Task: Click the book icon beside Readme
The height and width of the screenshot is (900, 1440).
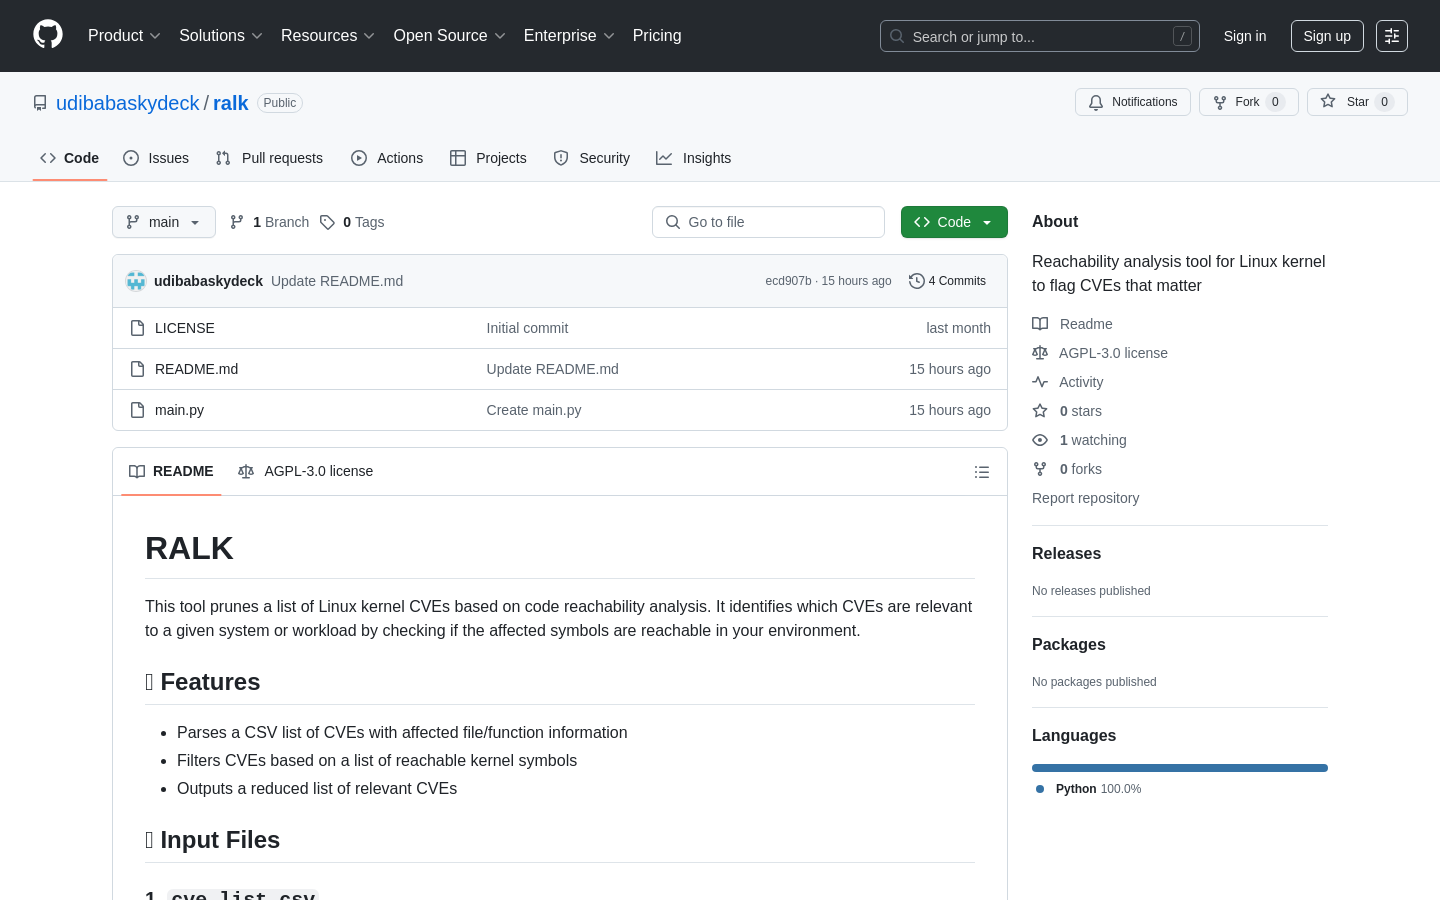Action: 1040,324
